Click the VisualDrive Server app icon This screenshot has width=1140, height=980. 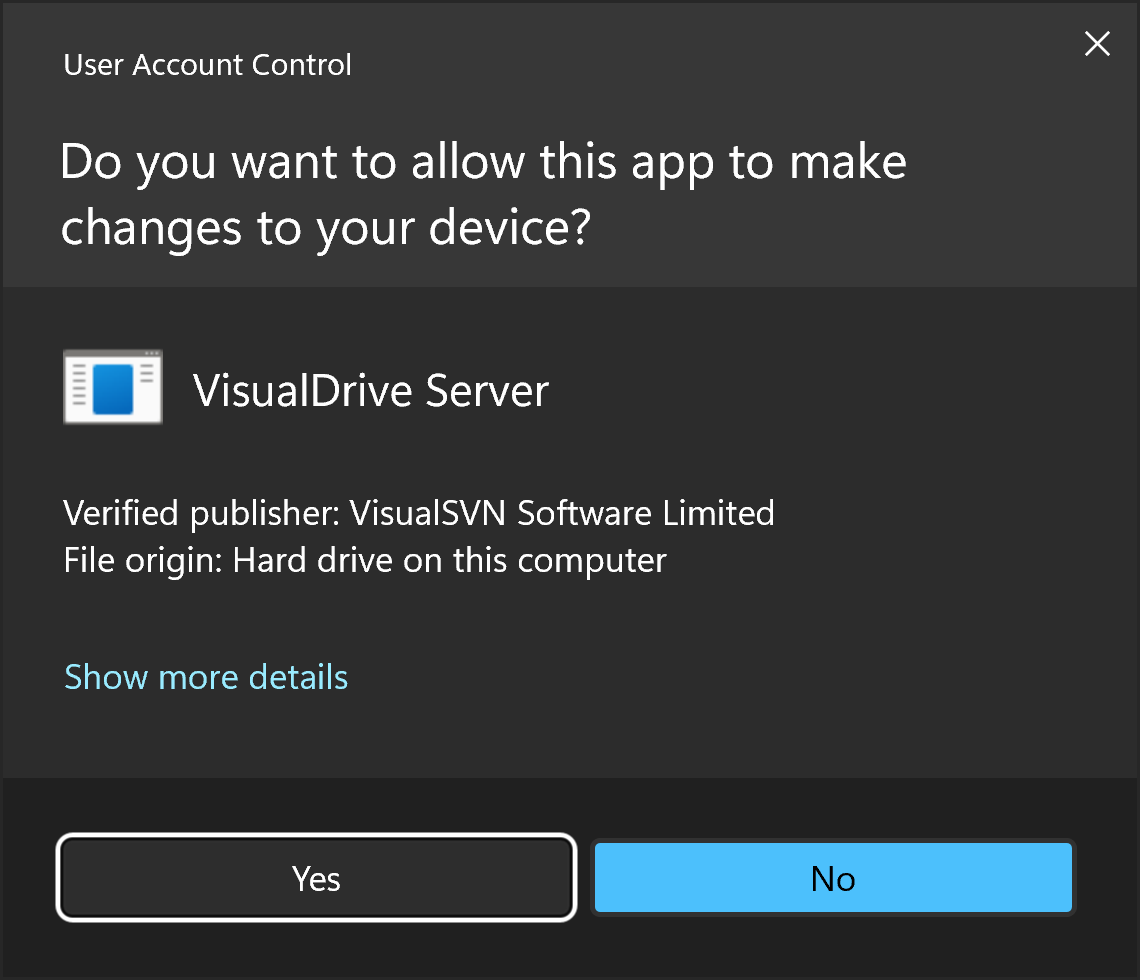click(112, 388)
